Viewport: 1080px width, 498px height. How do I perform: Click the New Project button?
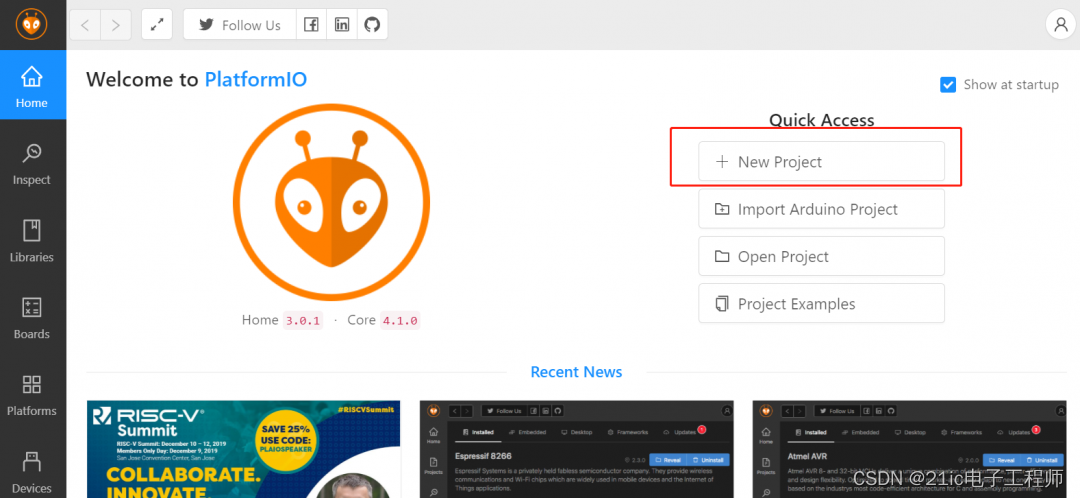coord(821,162)
